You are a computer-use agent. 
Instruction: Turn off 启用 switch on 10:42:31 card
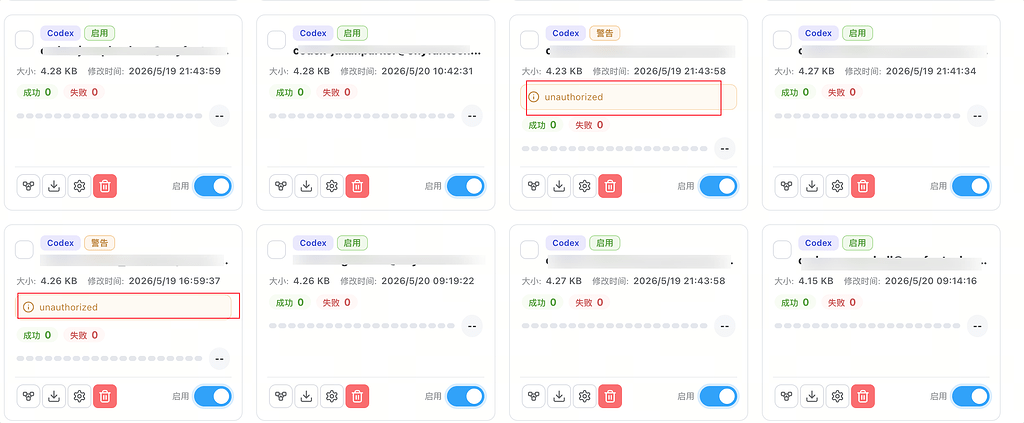(x=466, y=186)
